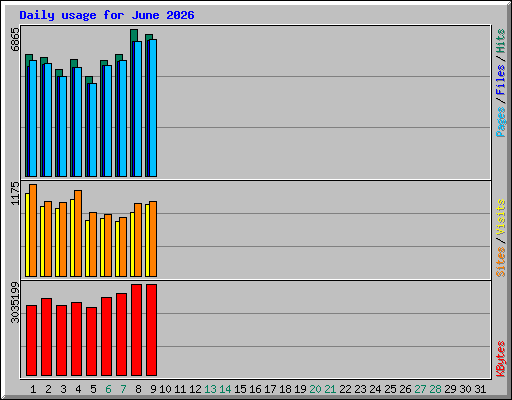Click the '6865' hits axis value
The width and height of the screenshot is (512, 400).
click(x=15, y=39)
